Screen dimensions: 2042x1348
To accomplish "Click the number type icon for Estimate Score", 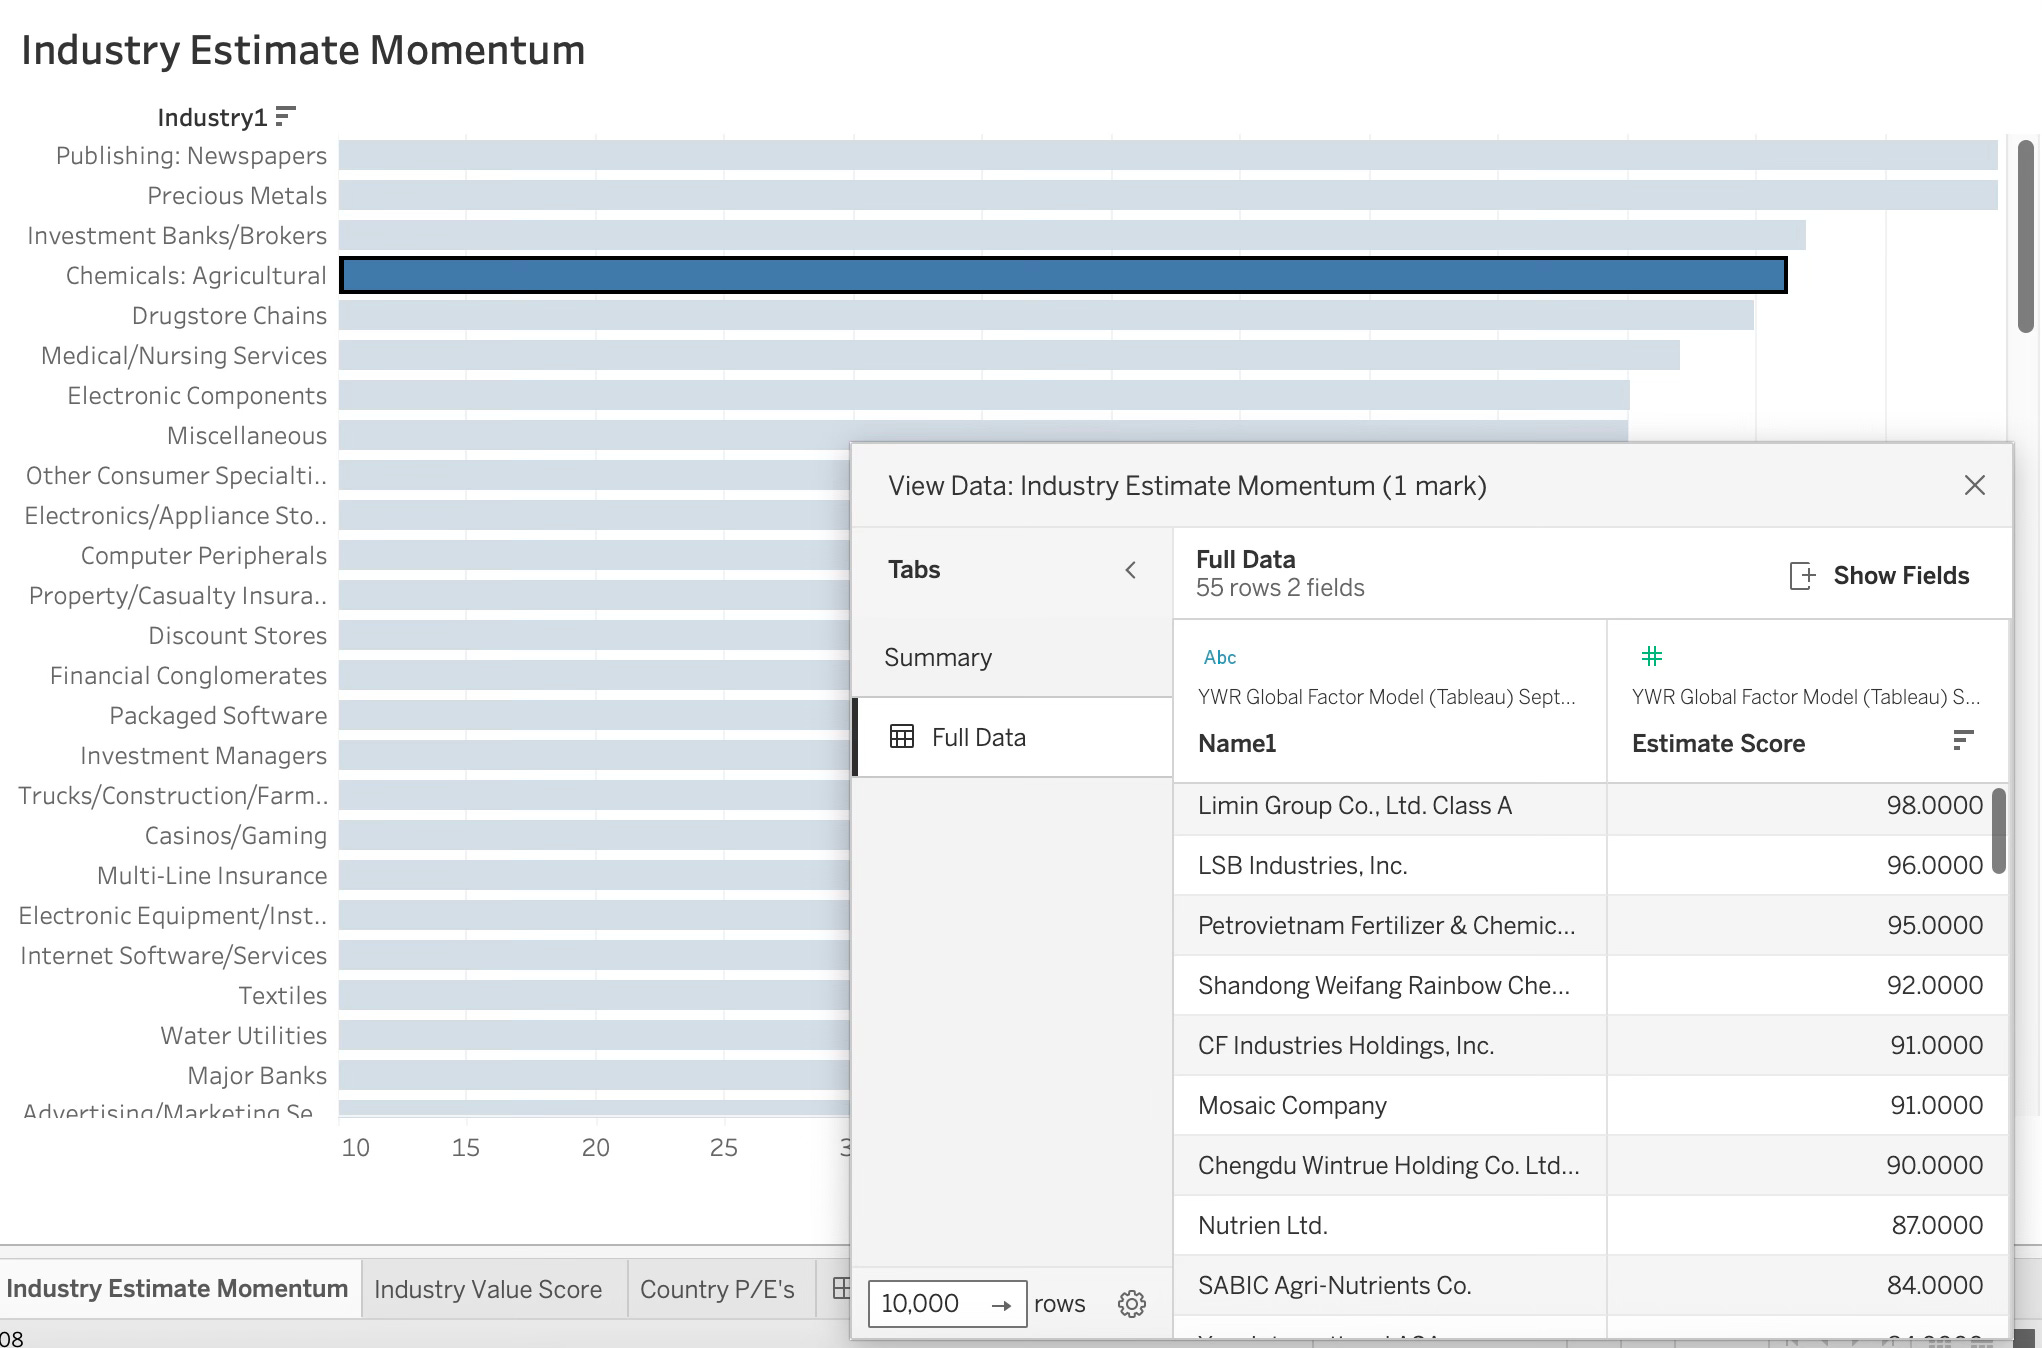I will pyautogui.click(x=1651, y=657).
